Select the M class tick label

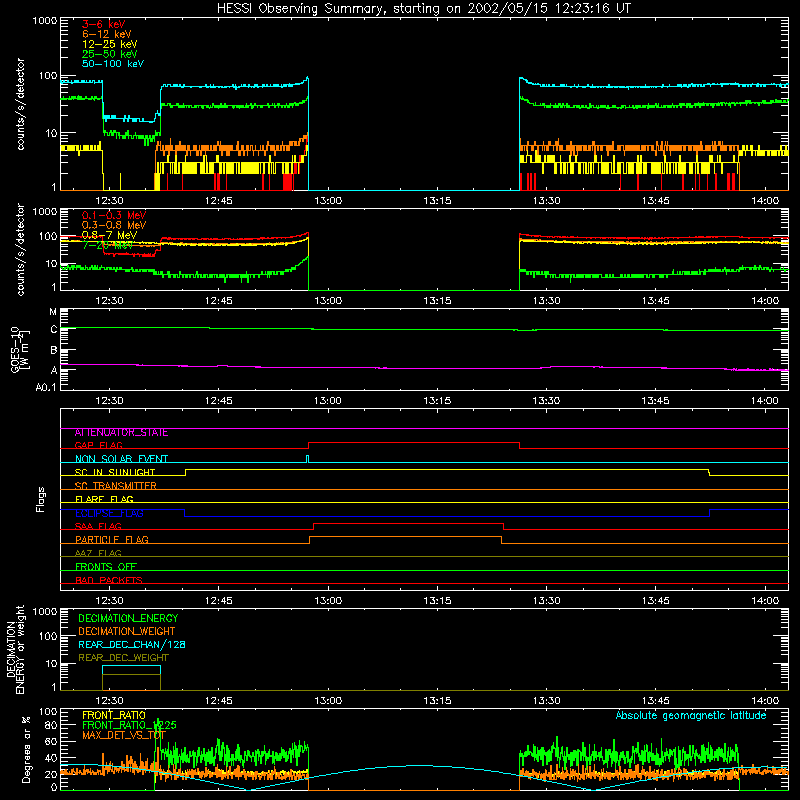[x=53, y=312]
